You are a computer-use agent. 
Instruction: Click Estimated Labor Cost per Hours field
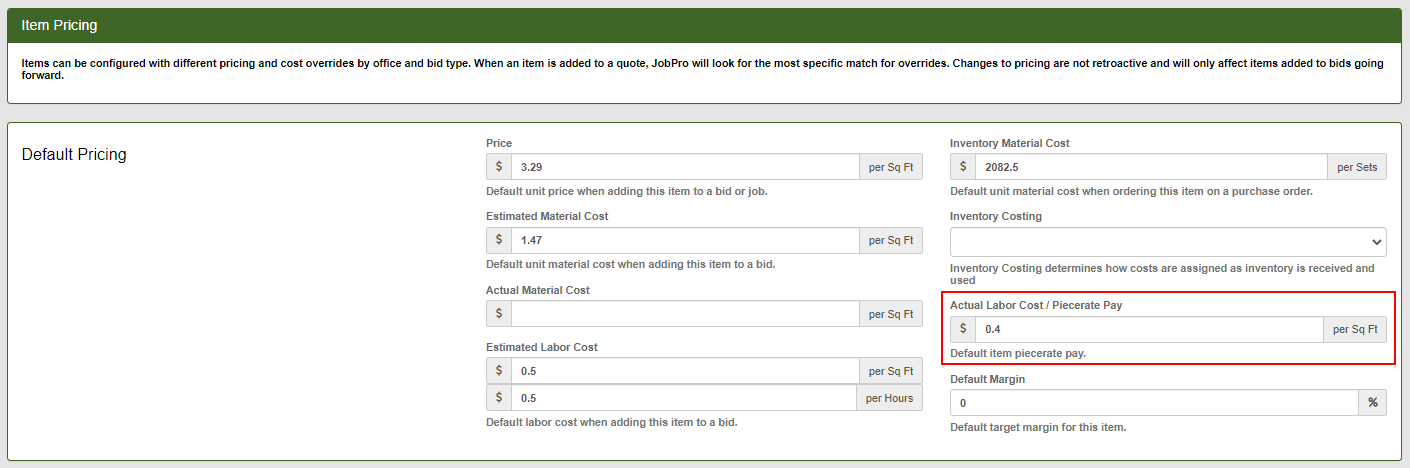click(684, 398)
